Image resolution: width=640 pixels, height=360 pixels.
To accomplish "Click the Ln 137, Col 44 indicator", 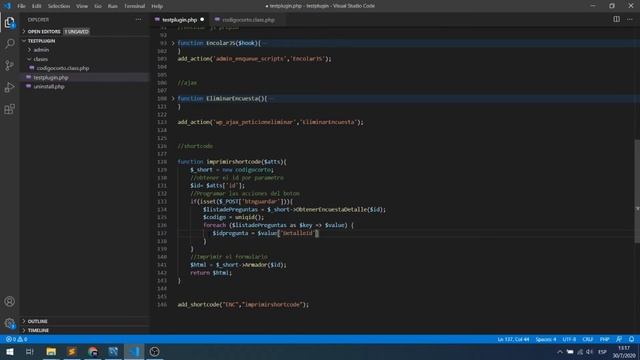I will [513, 339].
